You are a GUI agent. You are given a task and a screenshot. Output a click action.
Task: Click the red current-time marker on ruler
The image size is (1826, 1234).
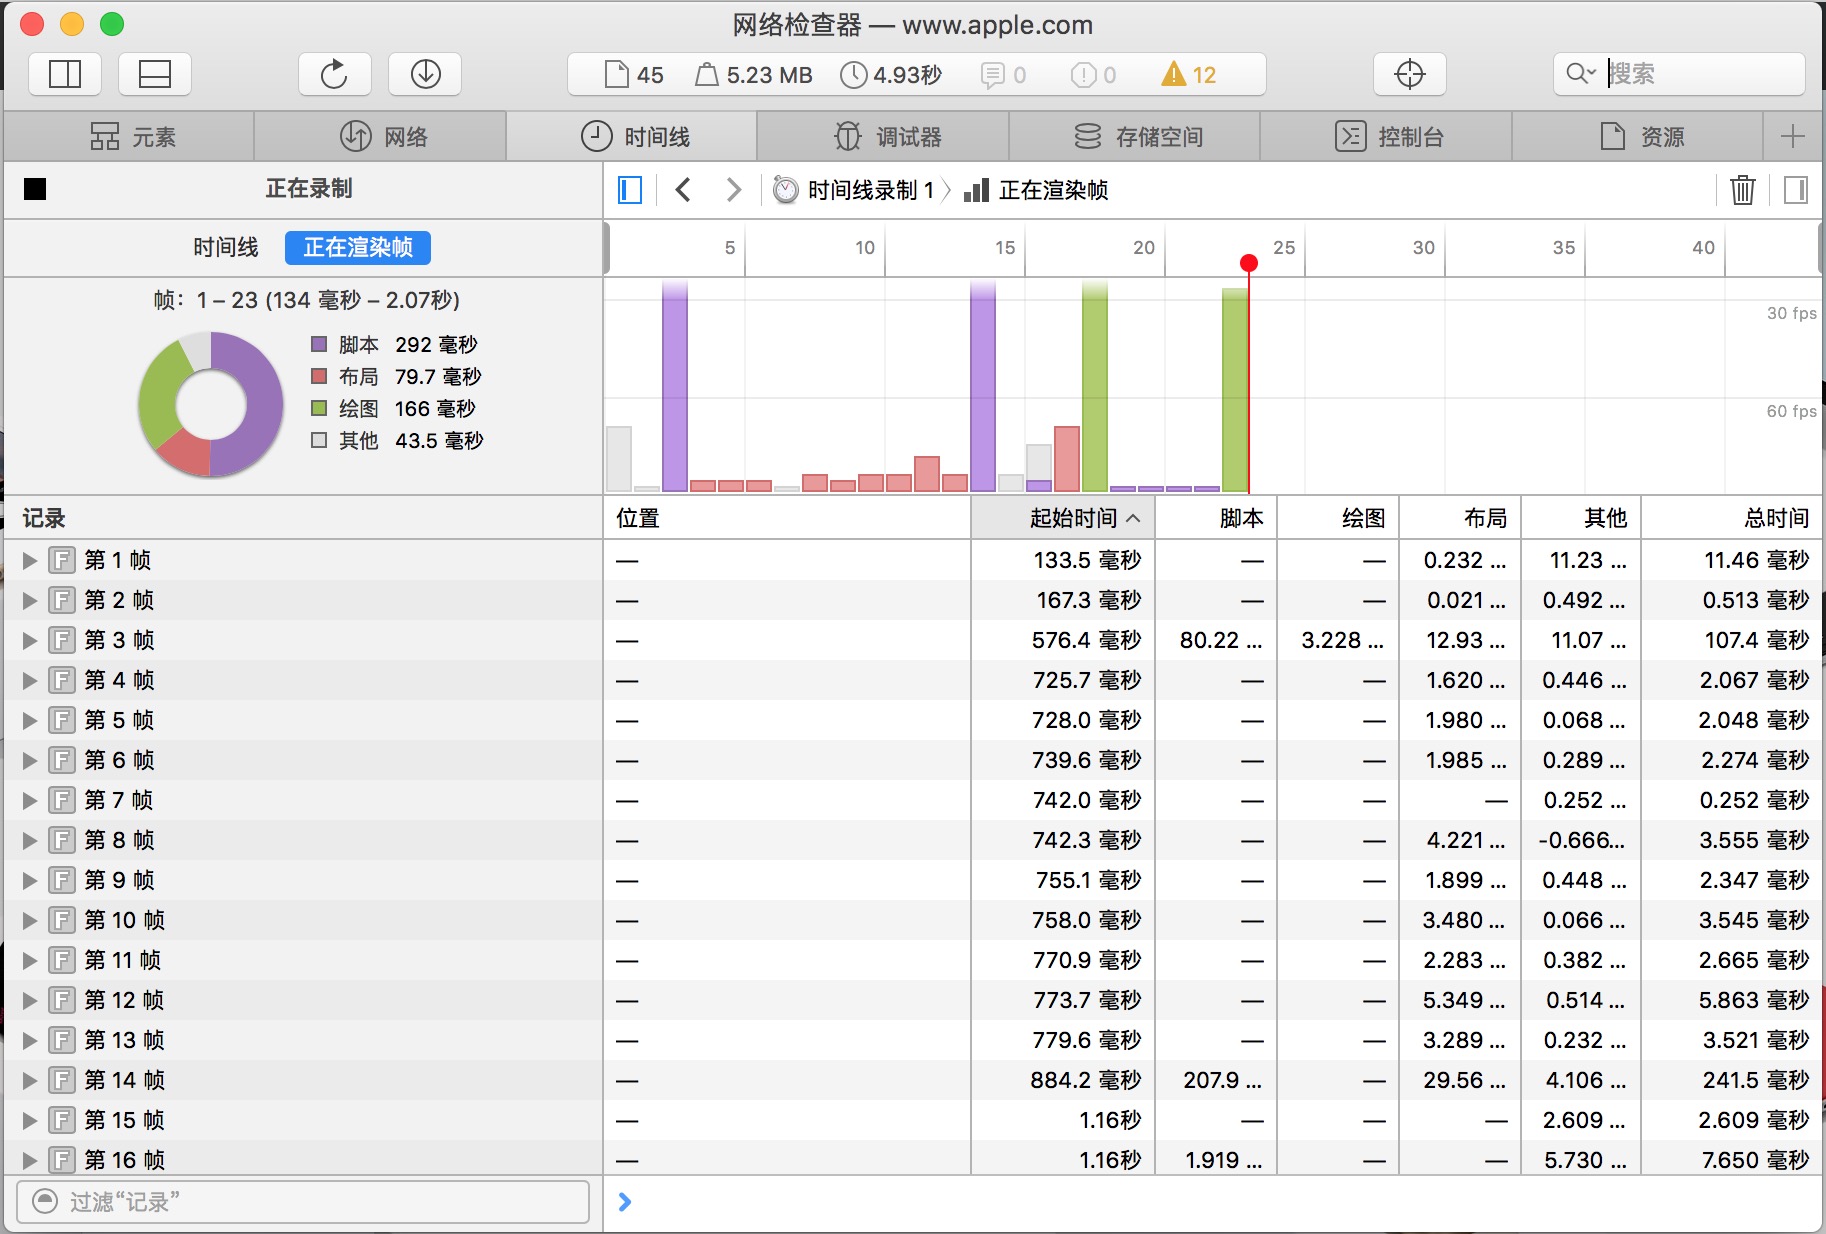(x=1248, y=263)
